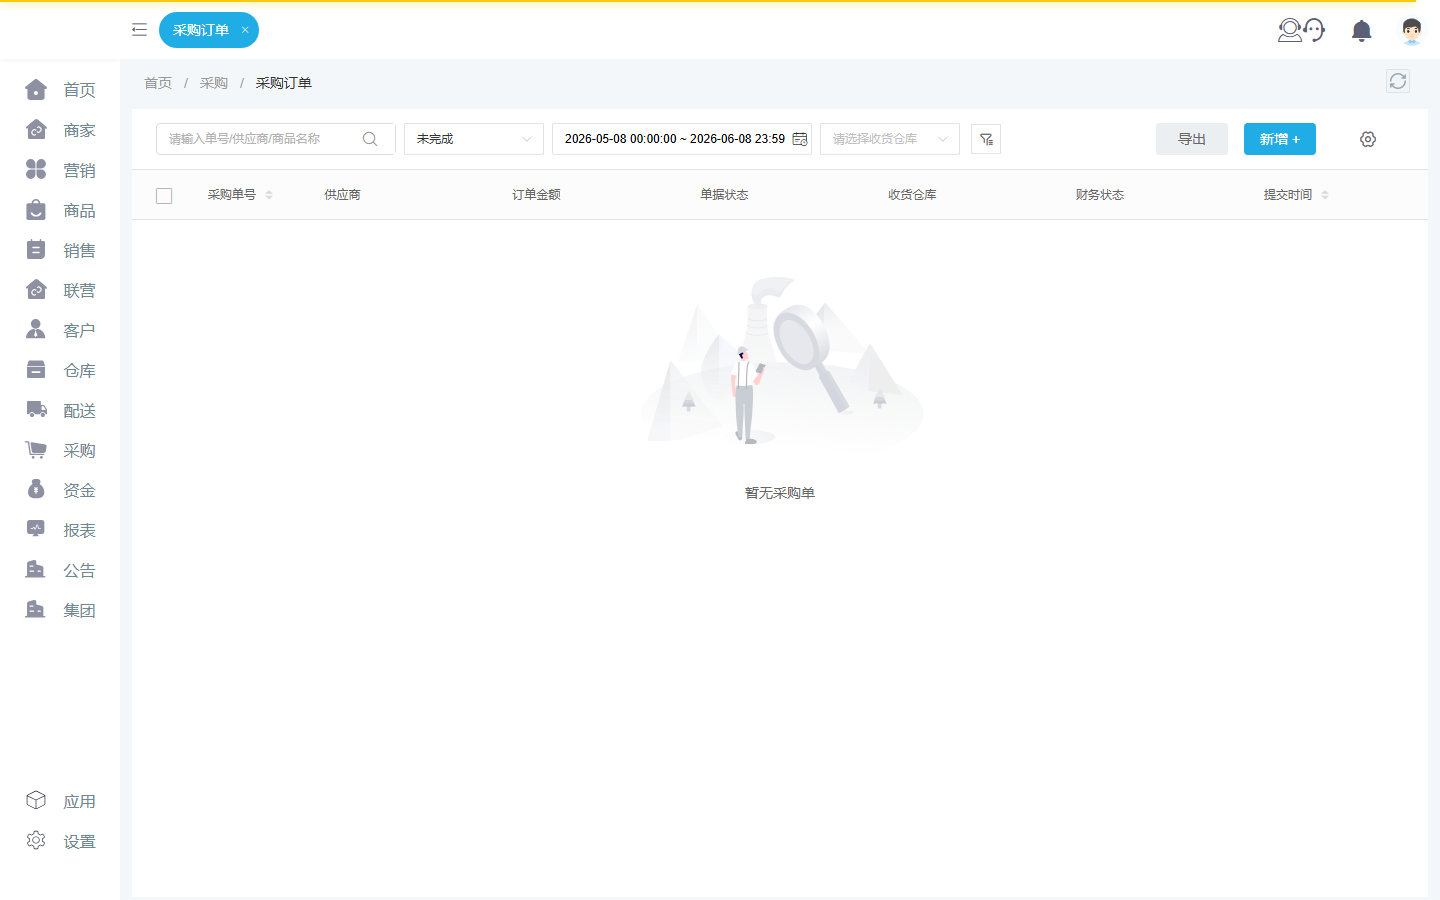Click the calendar icon in date range

pos(800,139)
